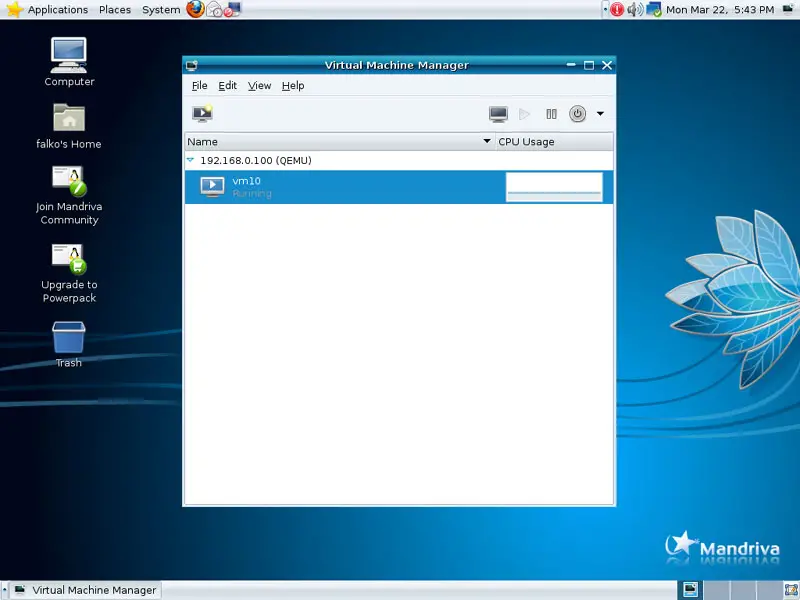Open the Applications menu

[x=58, y=10]
